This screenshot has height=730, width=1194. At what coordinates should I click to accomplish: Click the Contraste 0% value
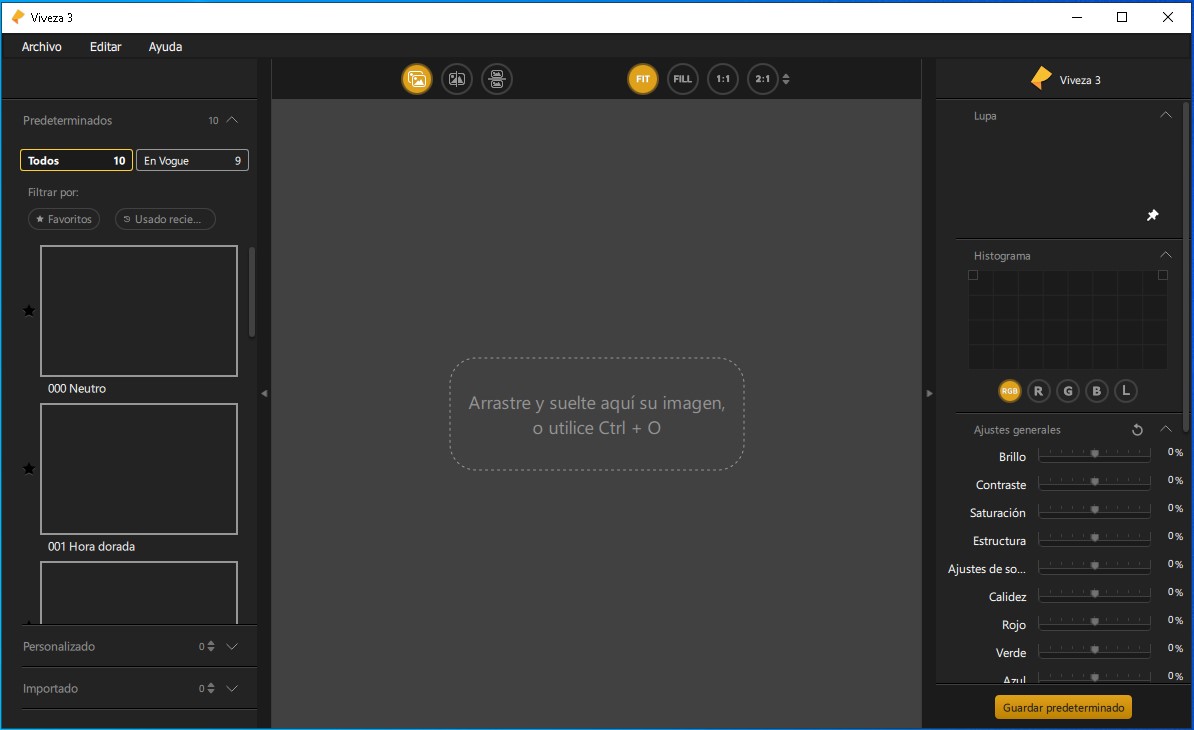pos(1175,480)
